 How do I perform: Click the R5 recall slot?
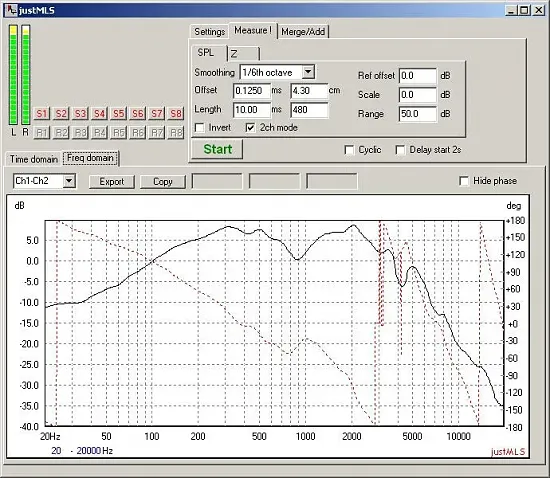[x=119, y=133]
